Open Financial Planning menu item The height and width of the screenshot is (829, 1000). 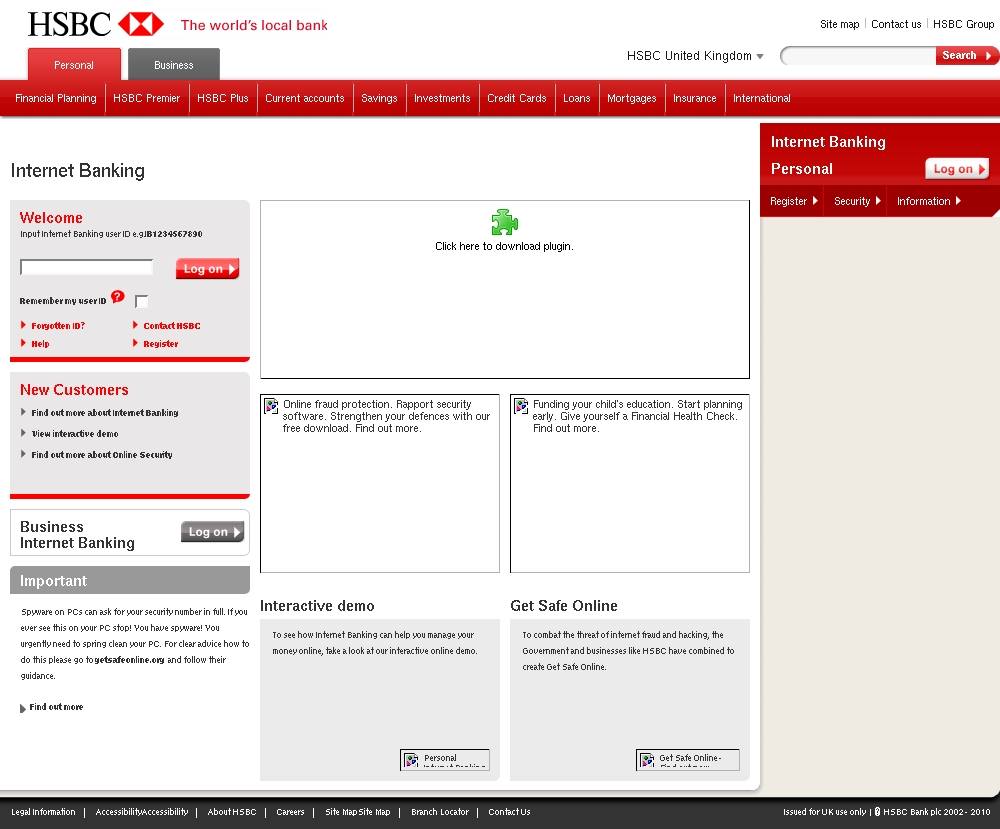[x=55, y=98]
